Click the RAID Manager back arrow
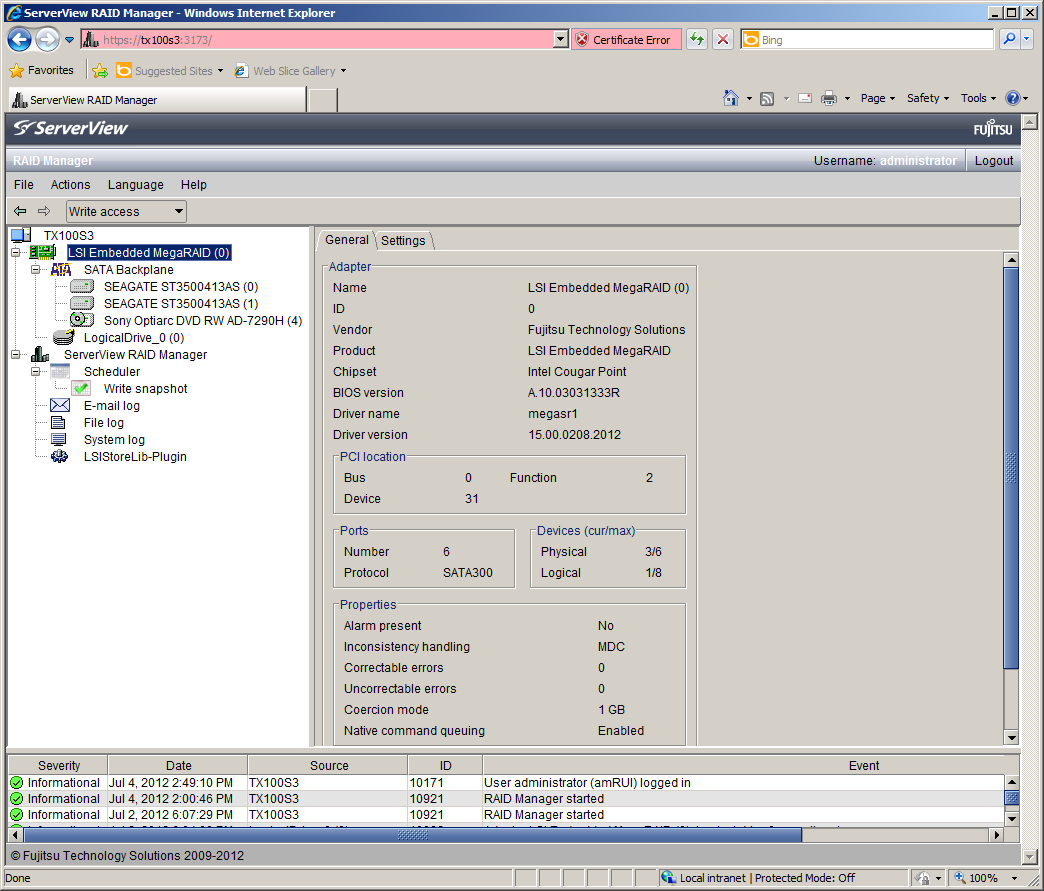The height and width of the screenshot is (891, 1044). tap(20, 211)
